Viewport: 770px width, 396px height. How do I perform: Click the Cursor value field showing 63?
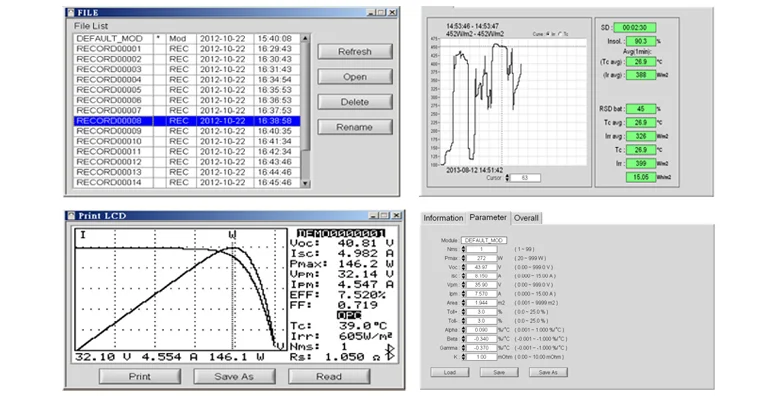point(525,178)
